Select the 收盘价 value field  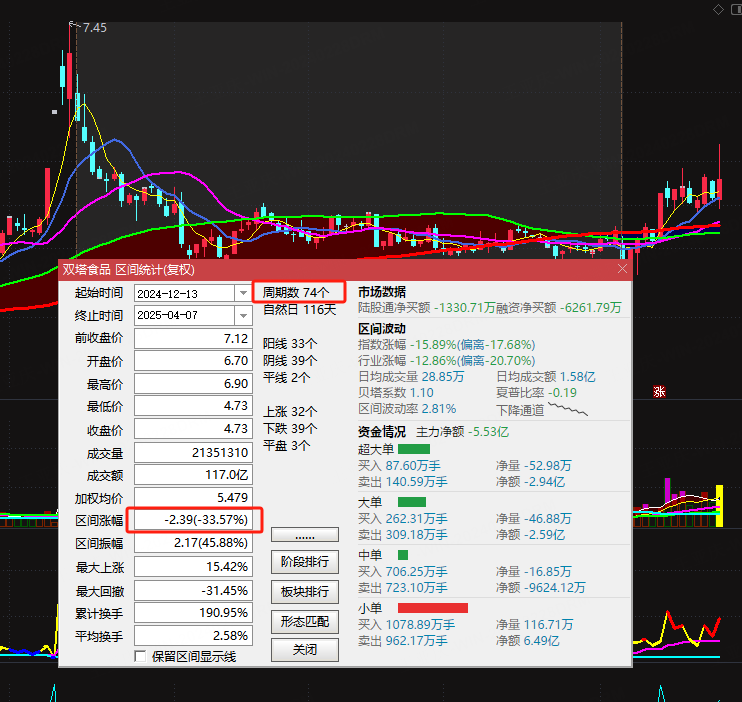(193, 428)
